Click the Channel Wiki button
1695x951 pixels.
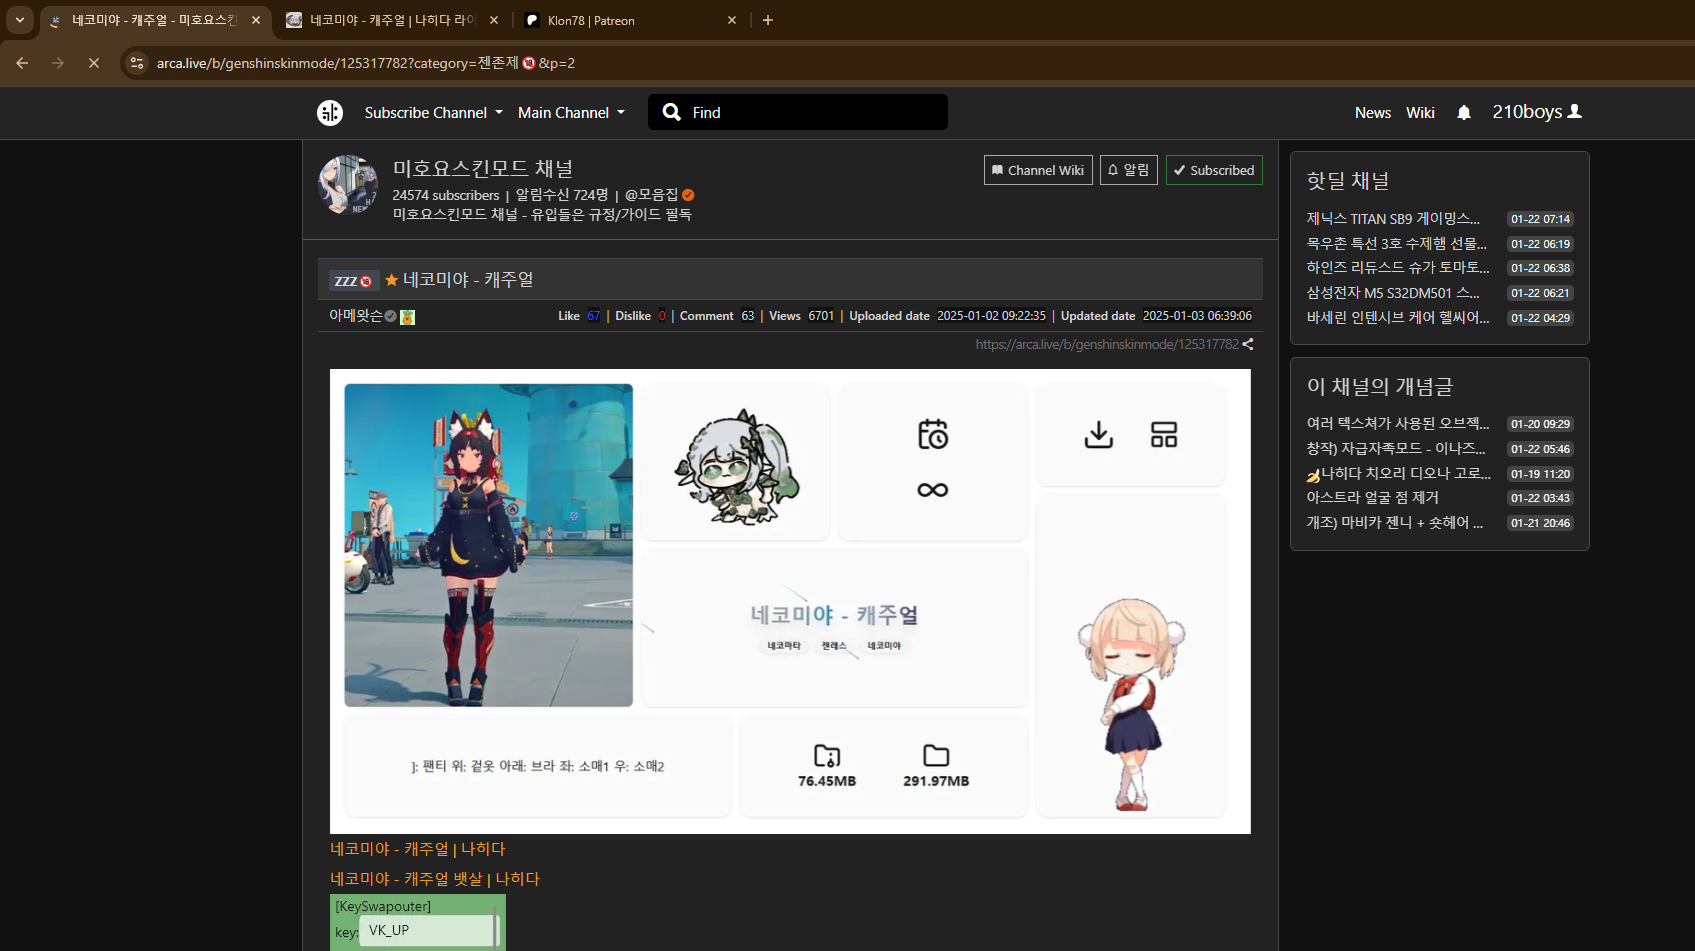pos(1038,170)
